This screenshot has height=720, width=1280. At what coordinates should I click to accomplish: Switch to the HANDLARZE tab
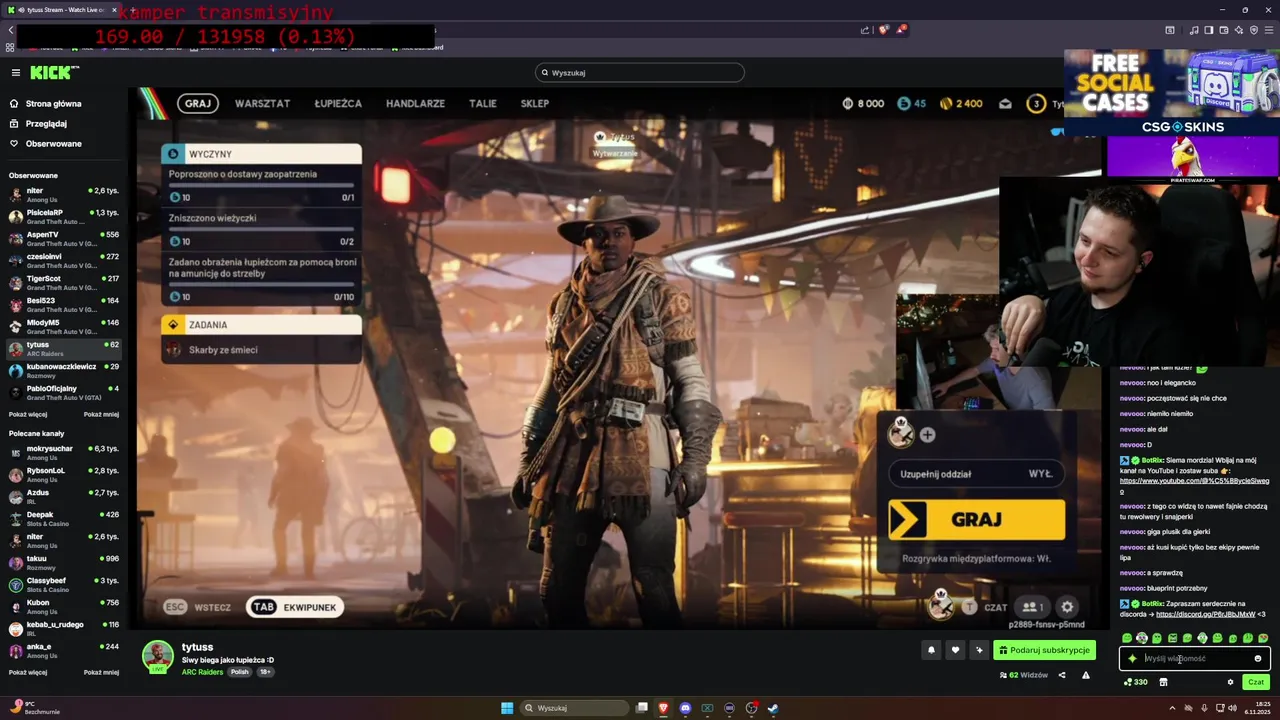click(x=415, y=103)
